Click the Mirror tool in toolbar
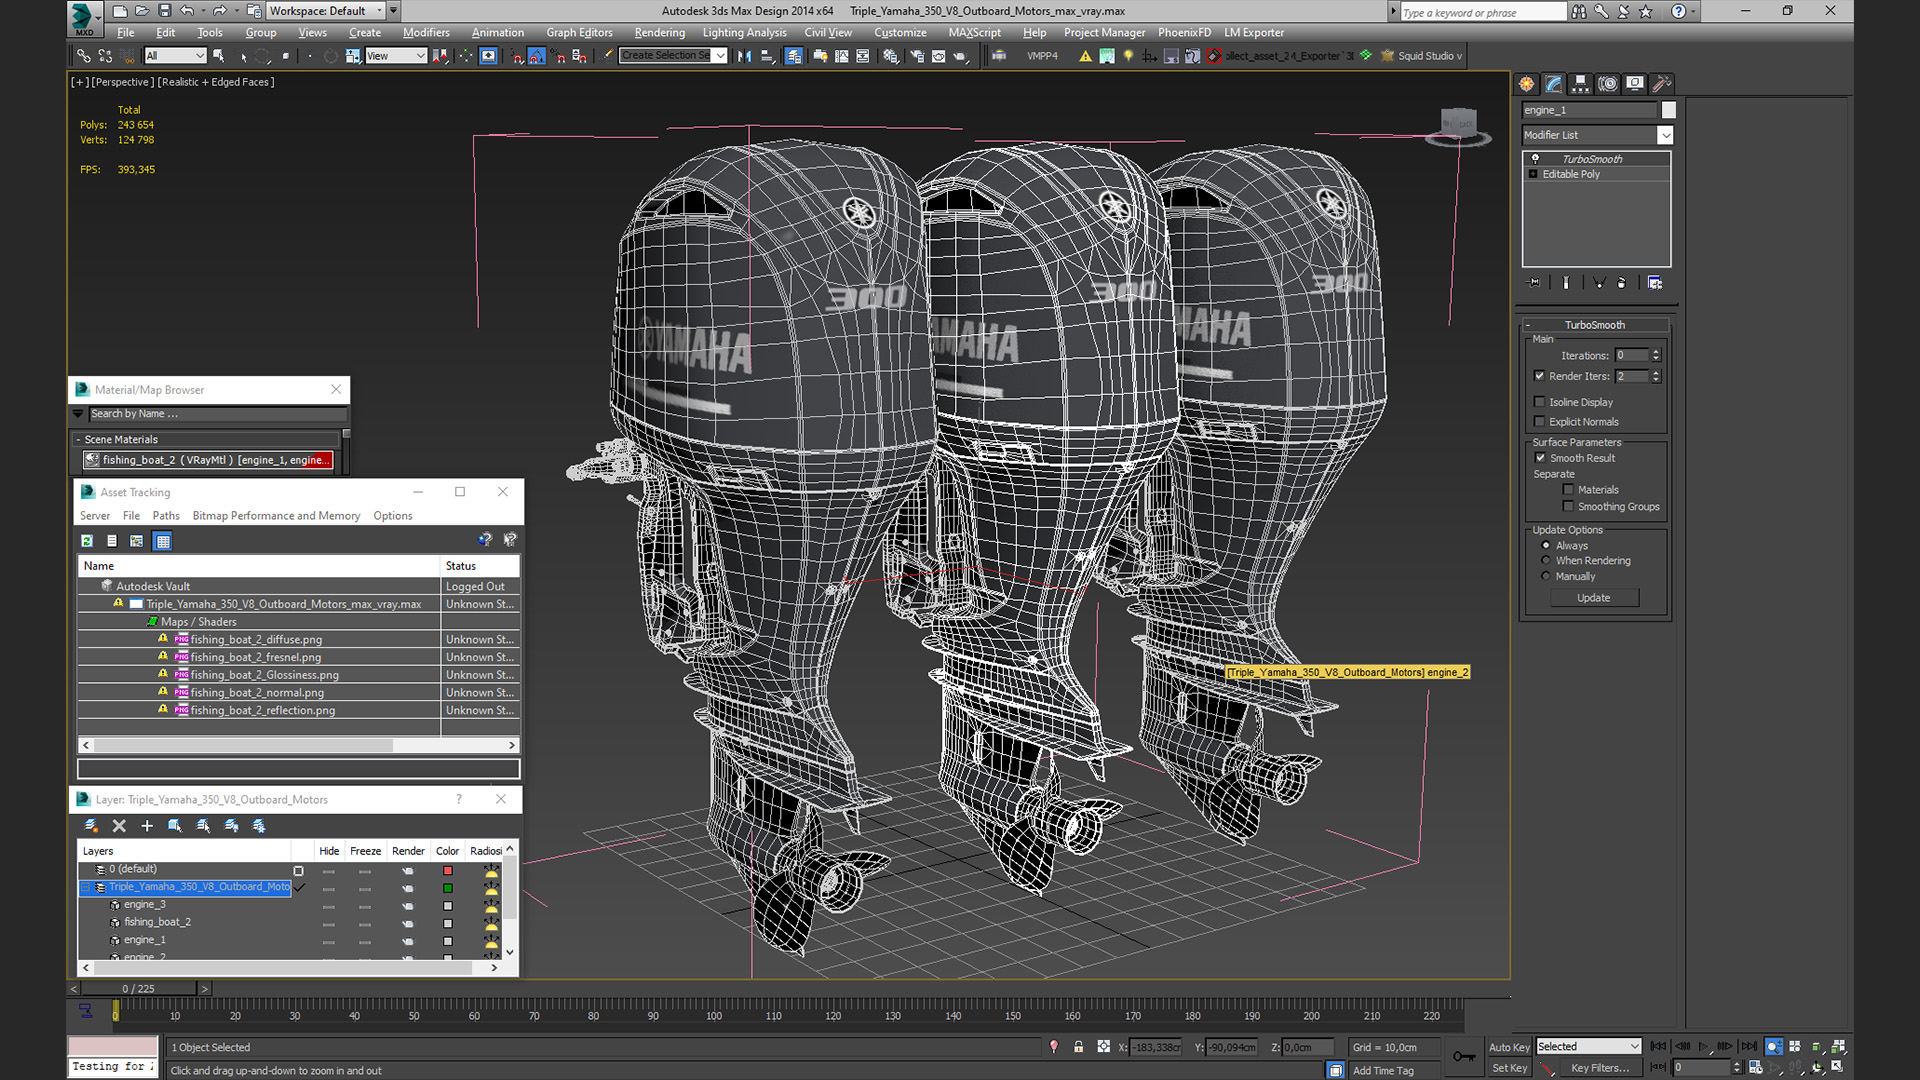This screenshot has width=1920, height=1080. [x=744, y=56]
